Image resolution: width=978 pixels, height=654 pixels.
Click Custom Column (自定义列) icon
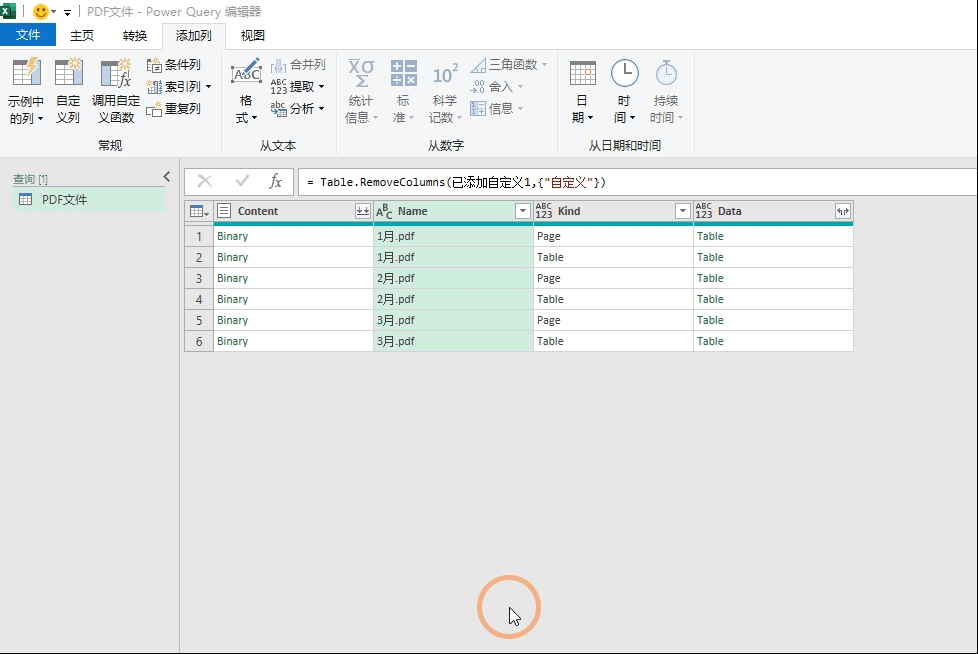[x=68, y=74]
